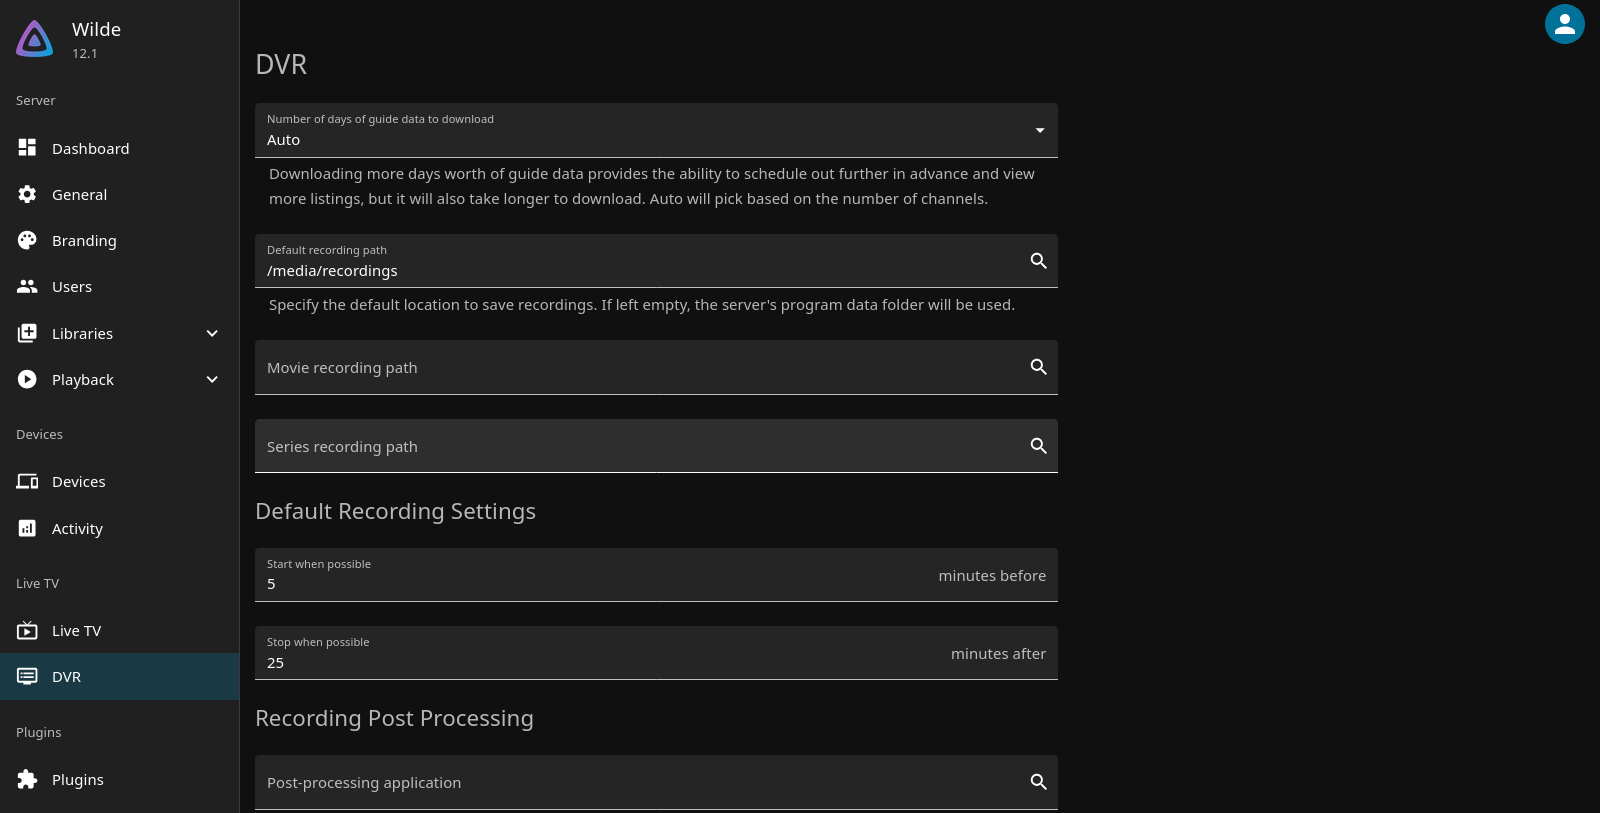Browse for movie recording path
Image resolution: width=1600 pixels, height=813 pixels.
tap(1039, 367)
